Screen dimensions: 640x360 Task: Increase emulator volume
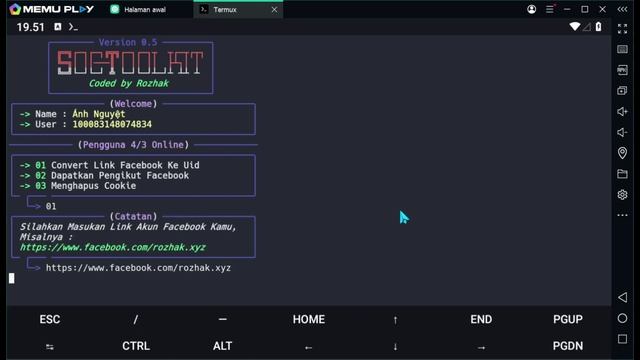(622, 111)
